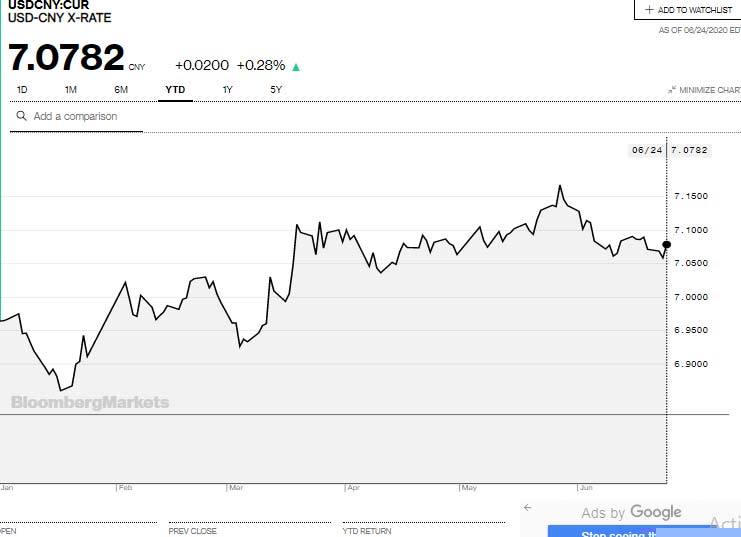Click the magnifier icon beside Add a comparison
Screen dimensions: 741x537
click(x=21, y=116)
